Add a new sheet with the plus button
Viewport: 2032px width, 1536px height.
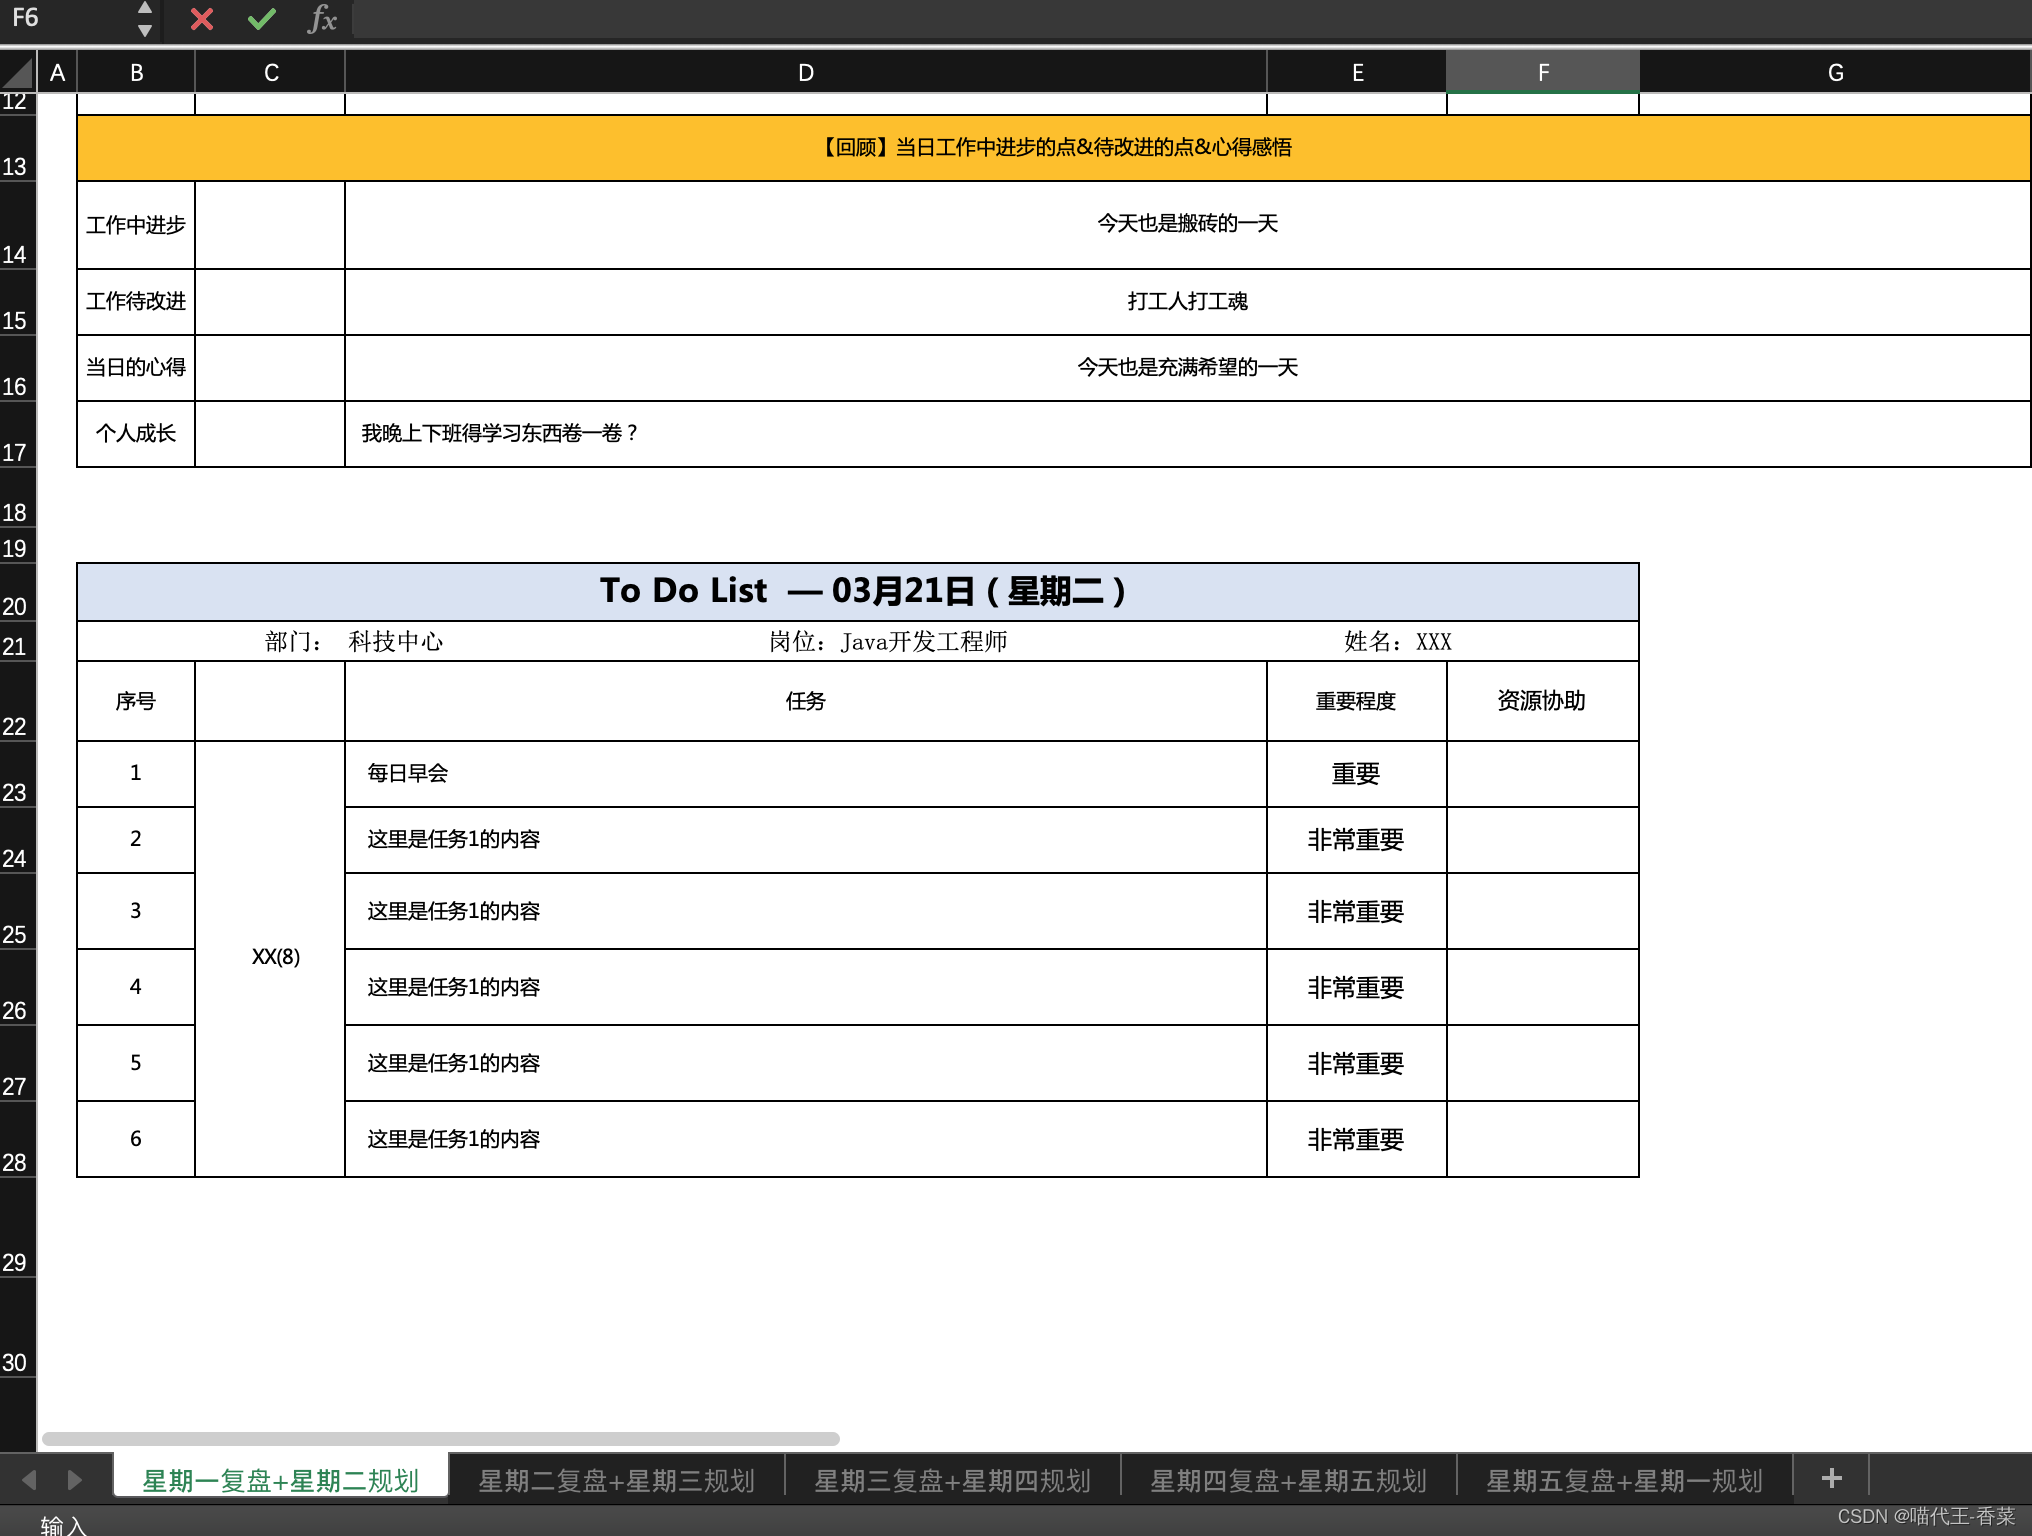coord(1831,1479)
